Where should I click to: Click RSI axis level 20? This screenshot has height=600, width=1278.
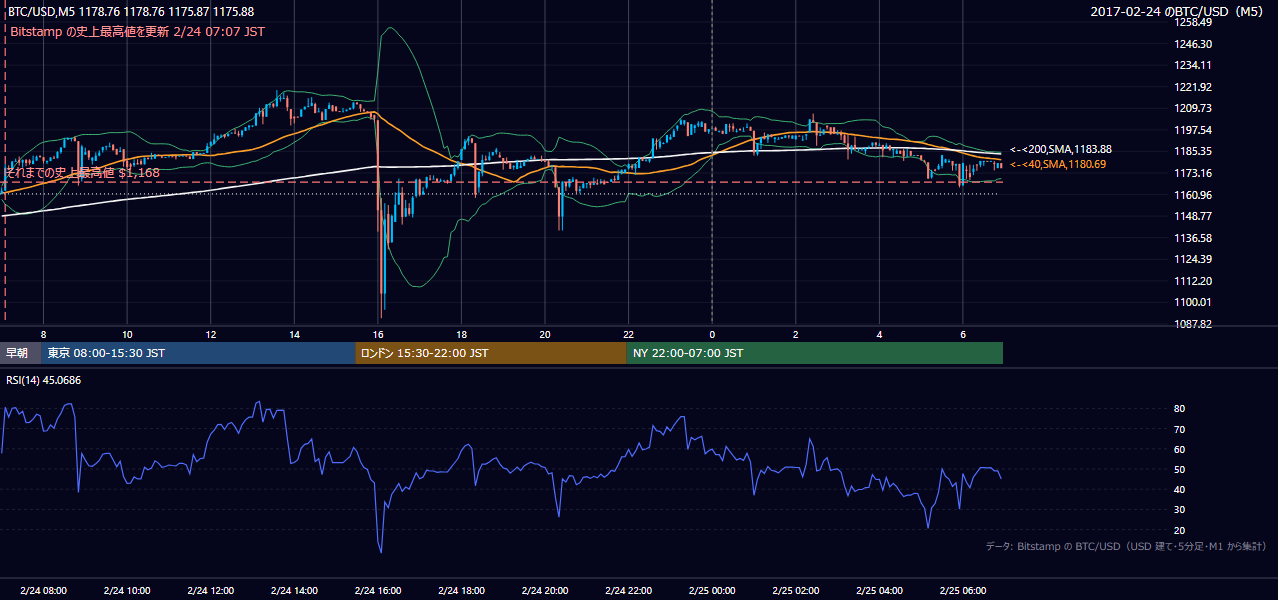[1179, 530]
